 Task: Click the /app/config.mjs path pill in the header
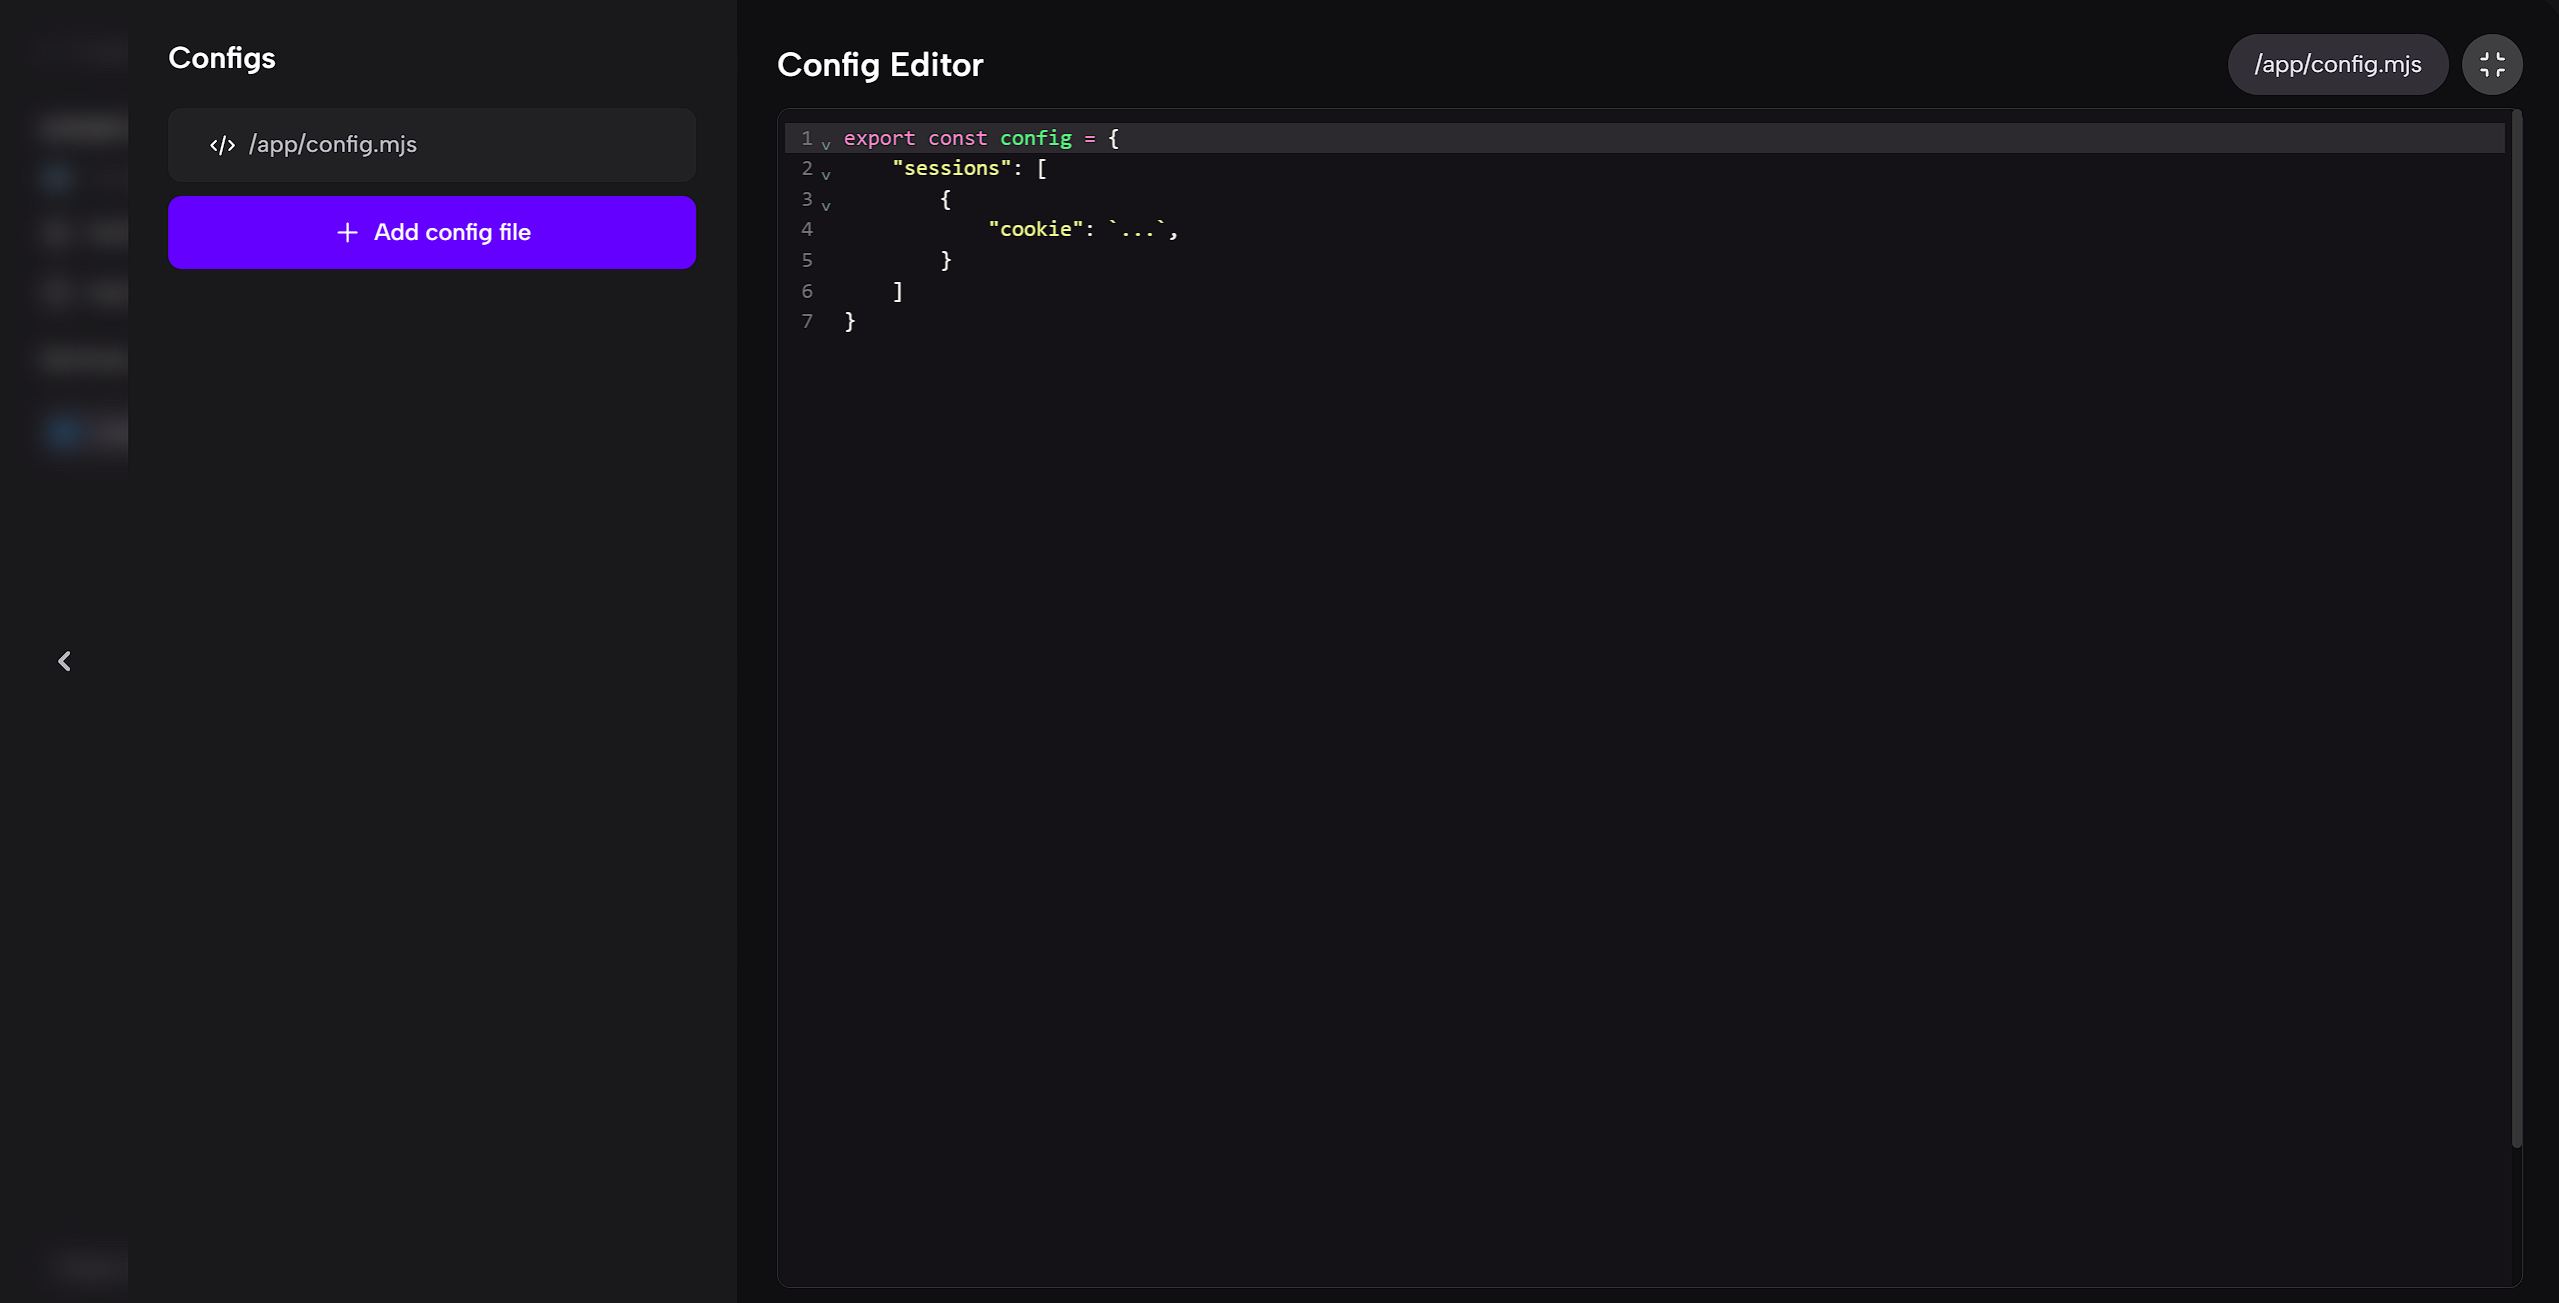tap(2336, 65)
